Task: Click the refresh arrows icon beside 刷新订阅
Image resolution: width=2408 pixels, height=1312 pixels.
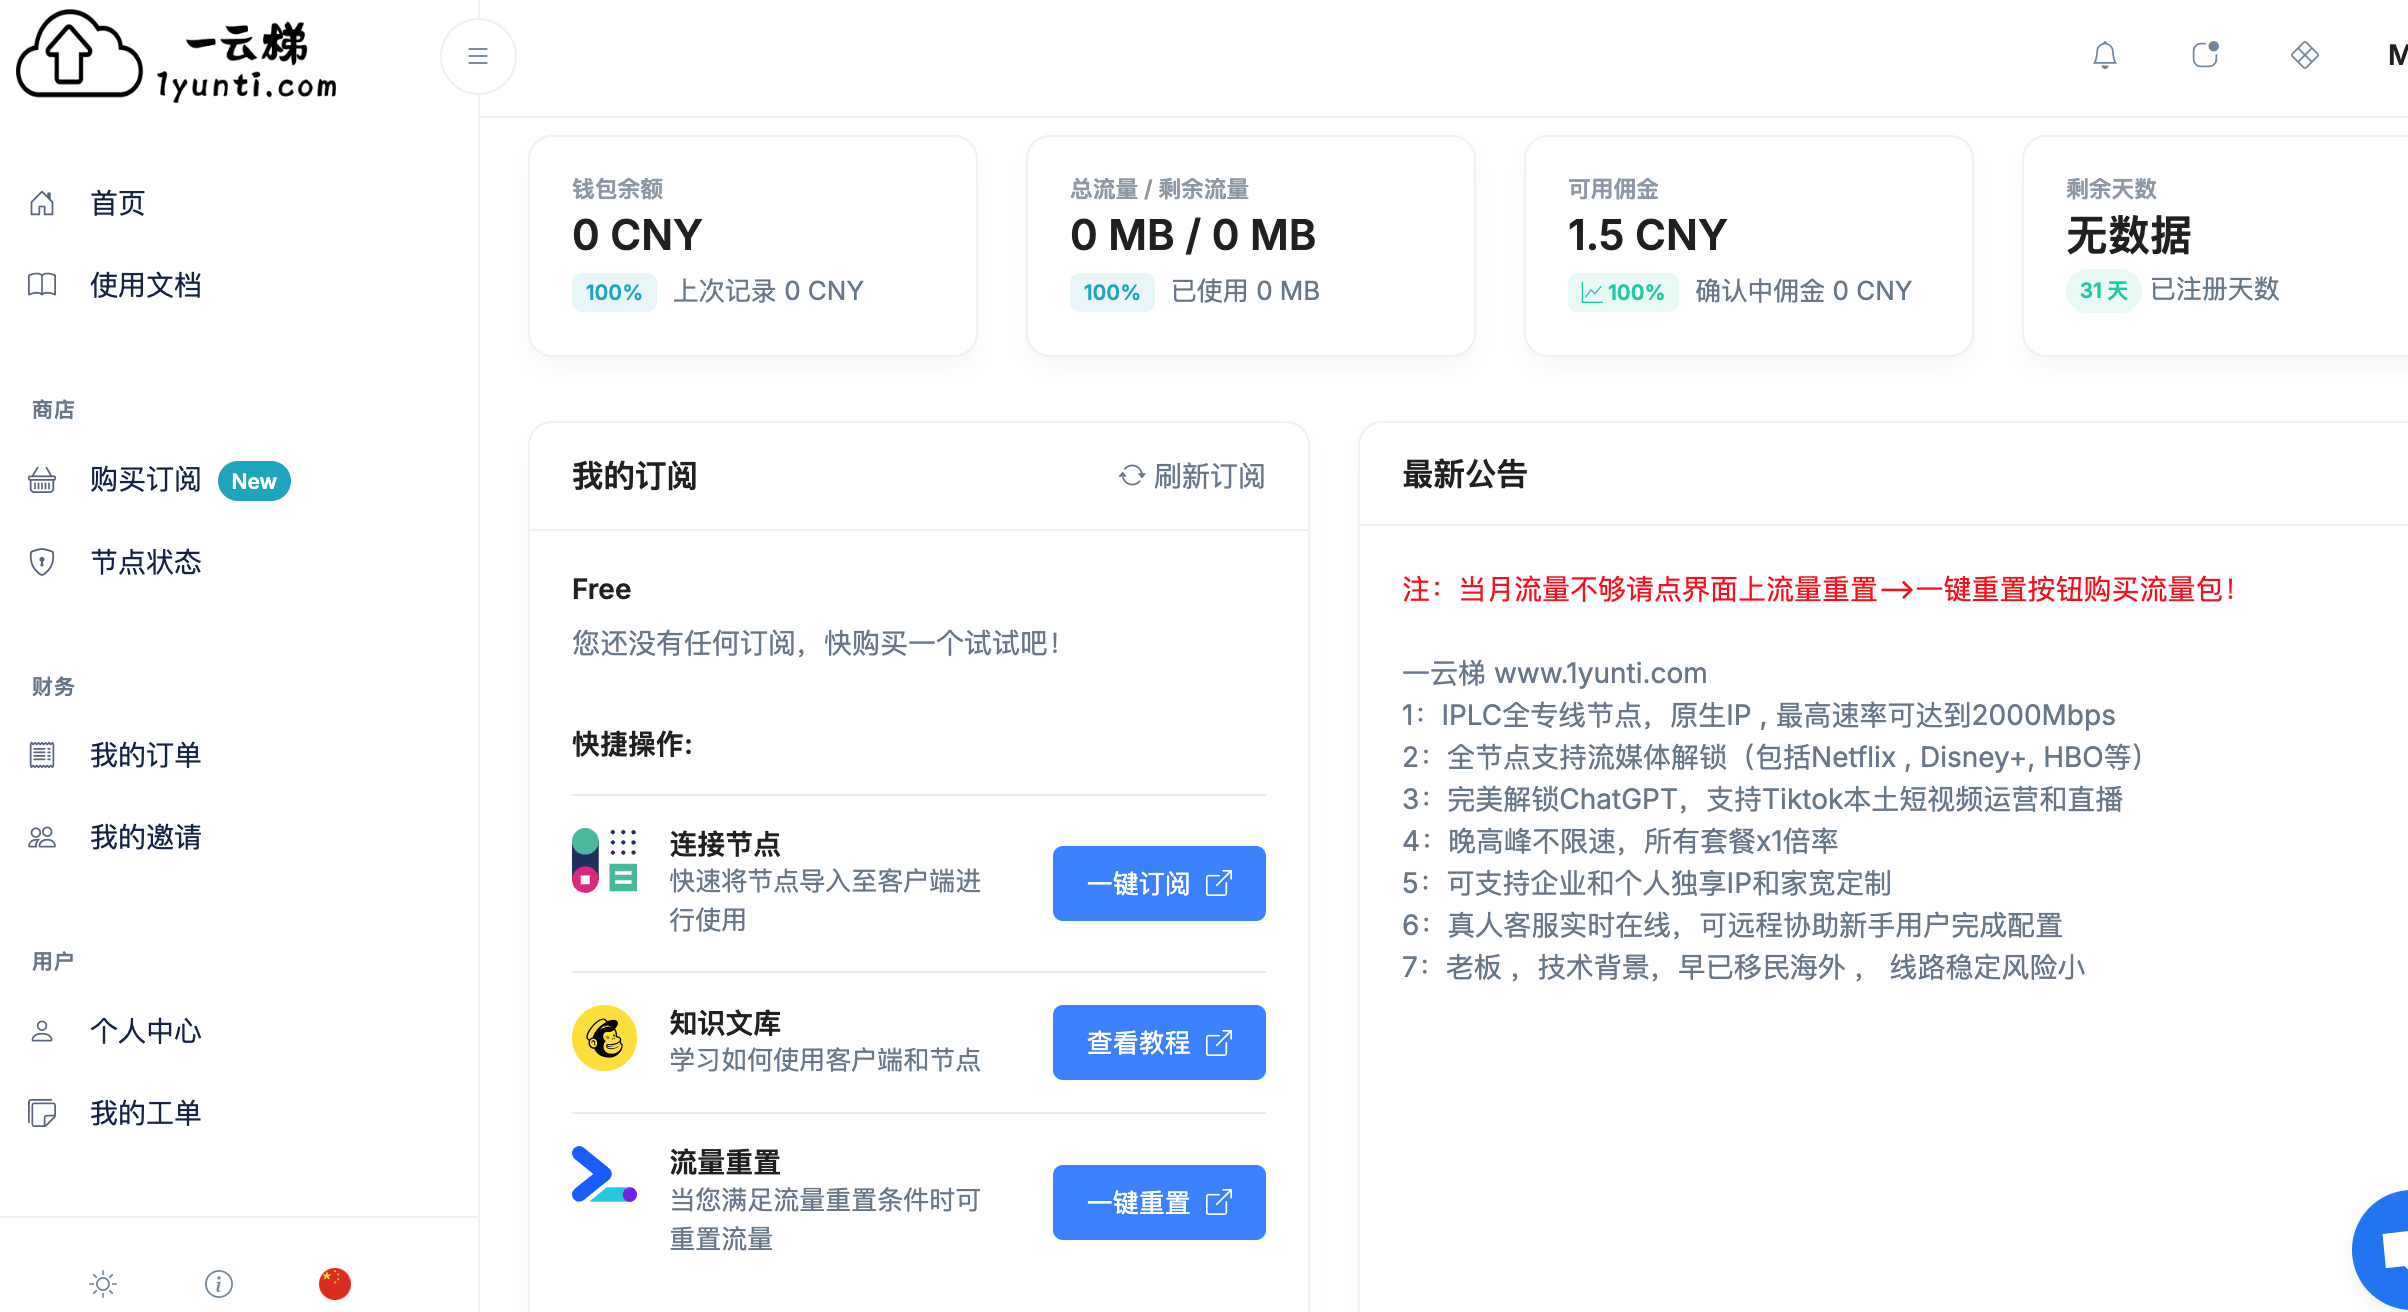Action: pyautogui.click(x=1132, y=476)
